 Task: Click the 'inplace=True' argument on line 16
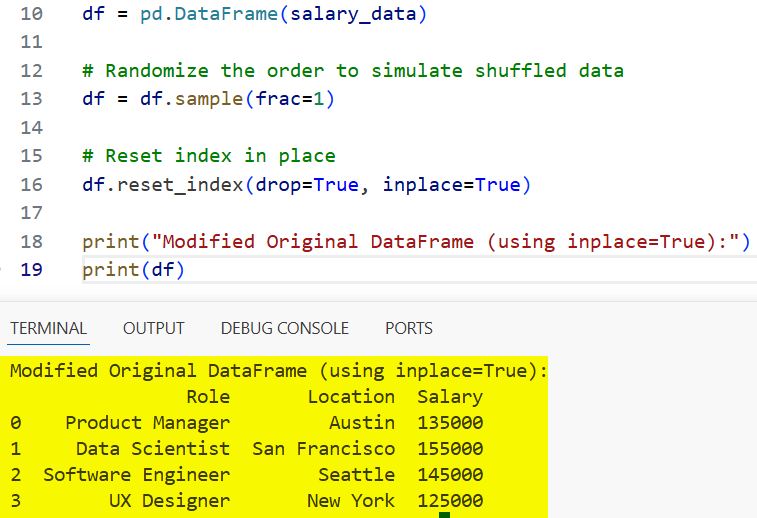point(451,184)
